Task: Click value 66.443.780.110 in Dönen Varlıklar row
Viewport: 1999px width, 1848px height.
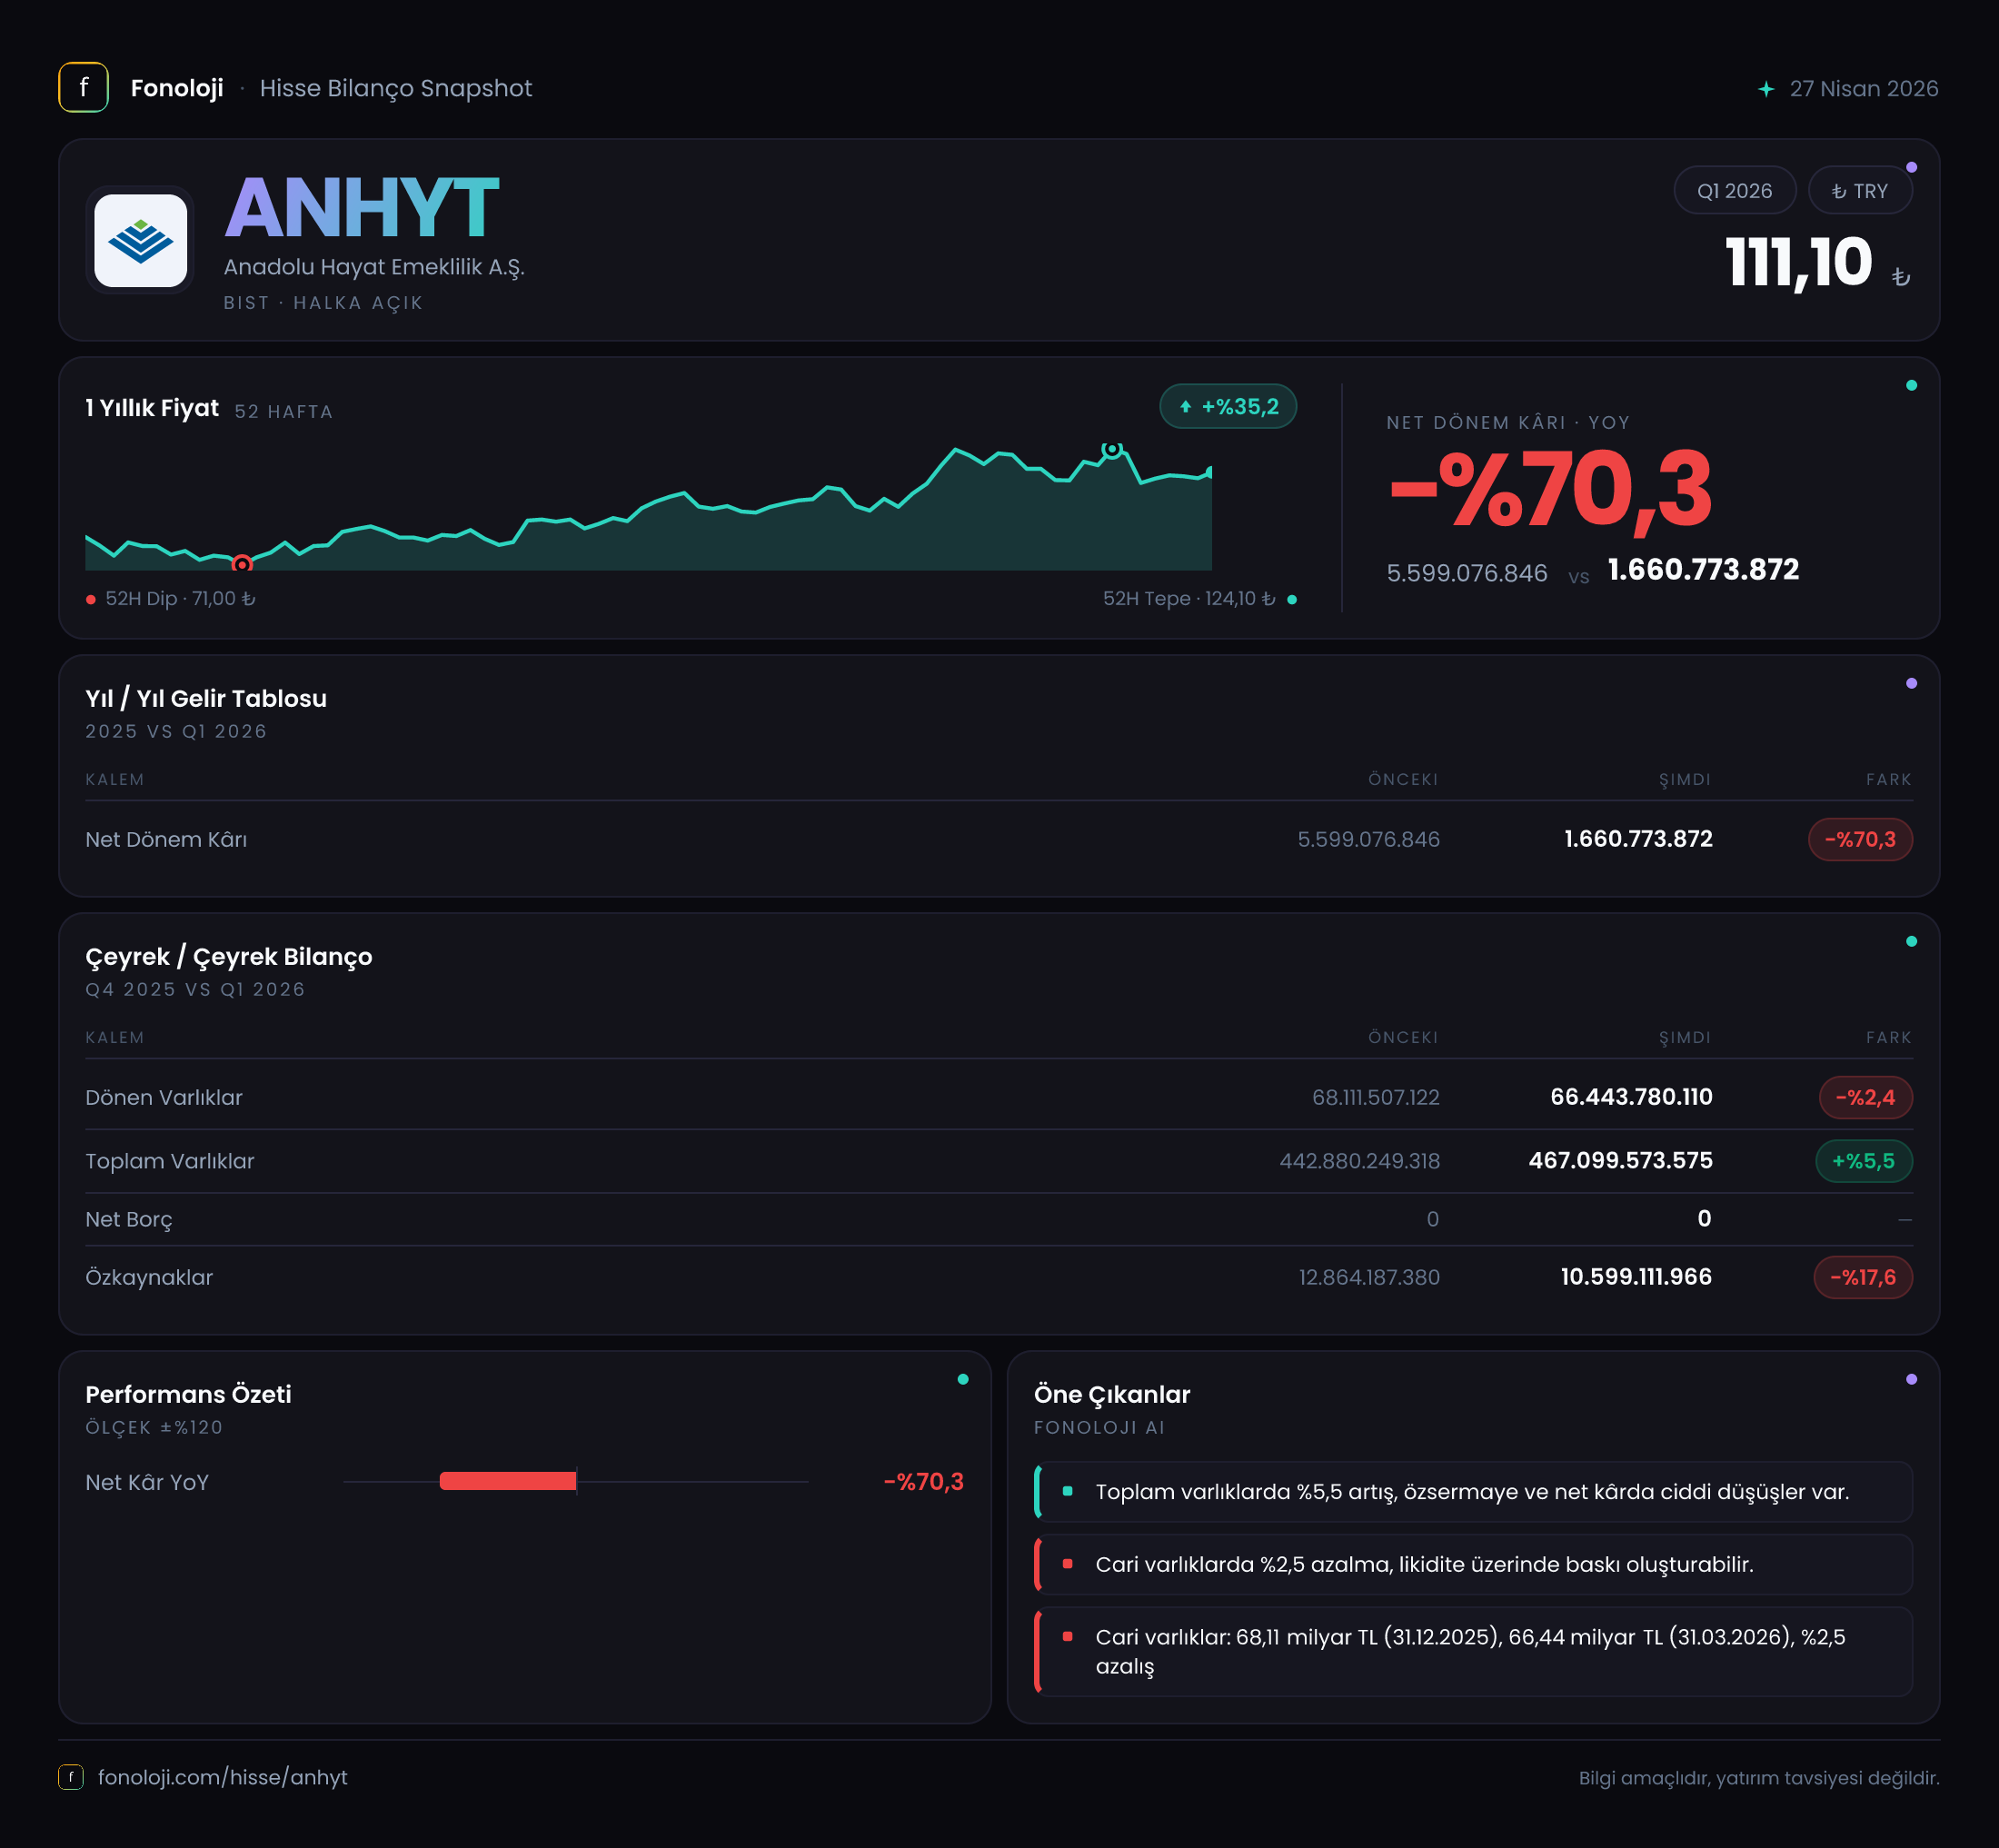Action: [1631, 1097]
